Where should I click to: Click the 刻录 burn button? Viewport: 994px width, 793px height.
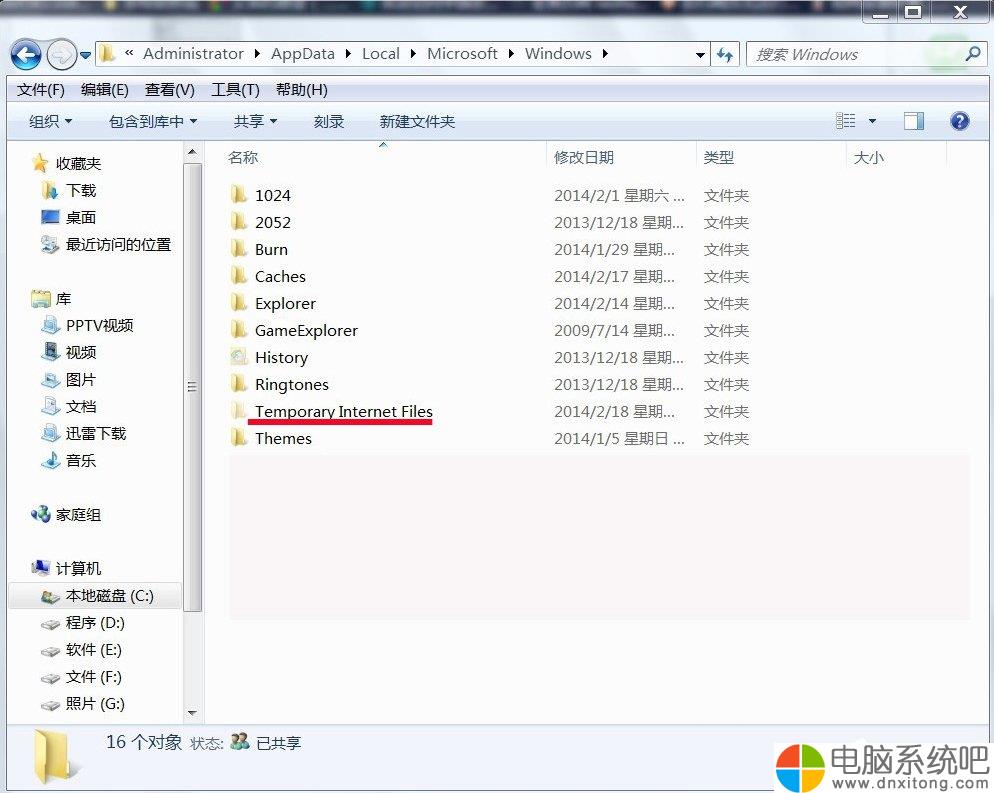pos(328,121)
